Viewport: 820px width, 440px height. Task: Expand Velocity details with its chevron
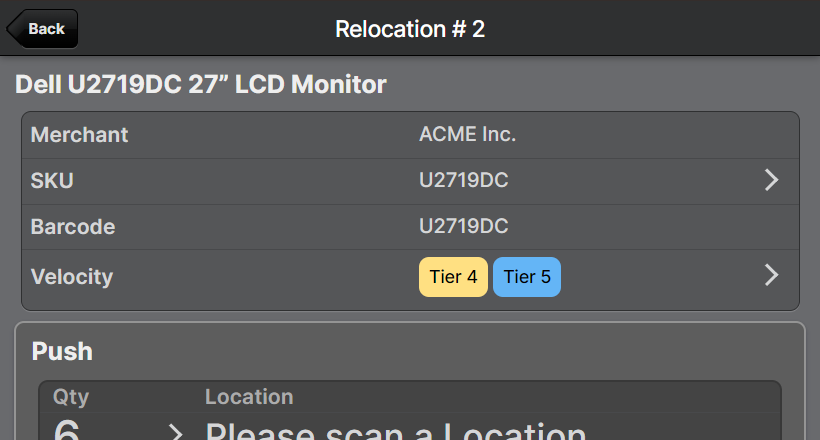(x=771, y=275)
